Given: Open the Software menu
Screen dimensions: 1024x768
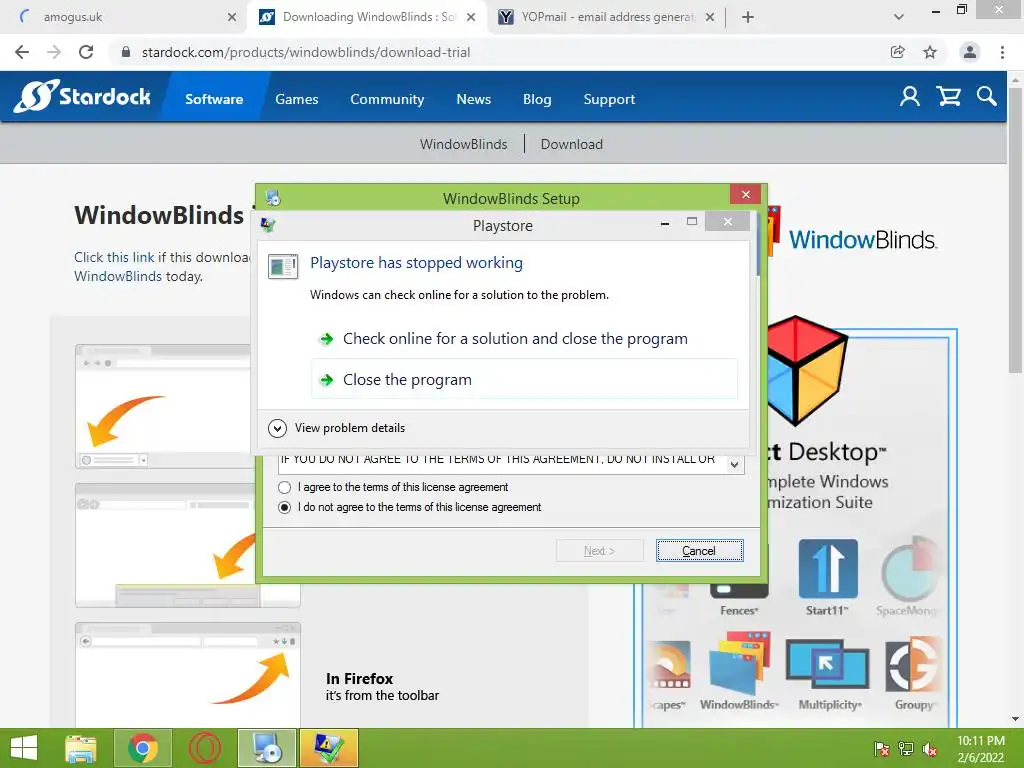Looking at the screenshot, I should coord(214,99).
